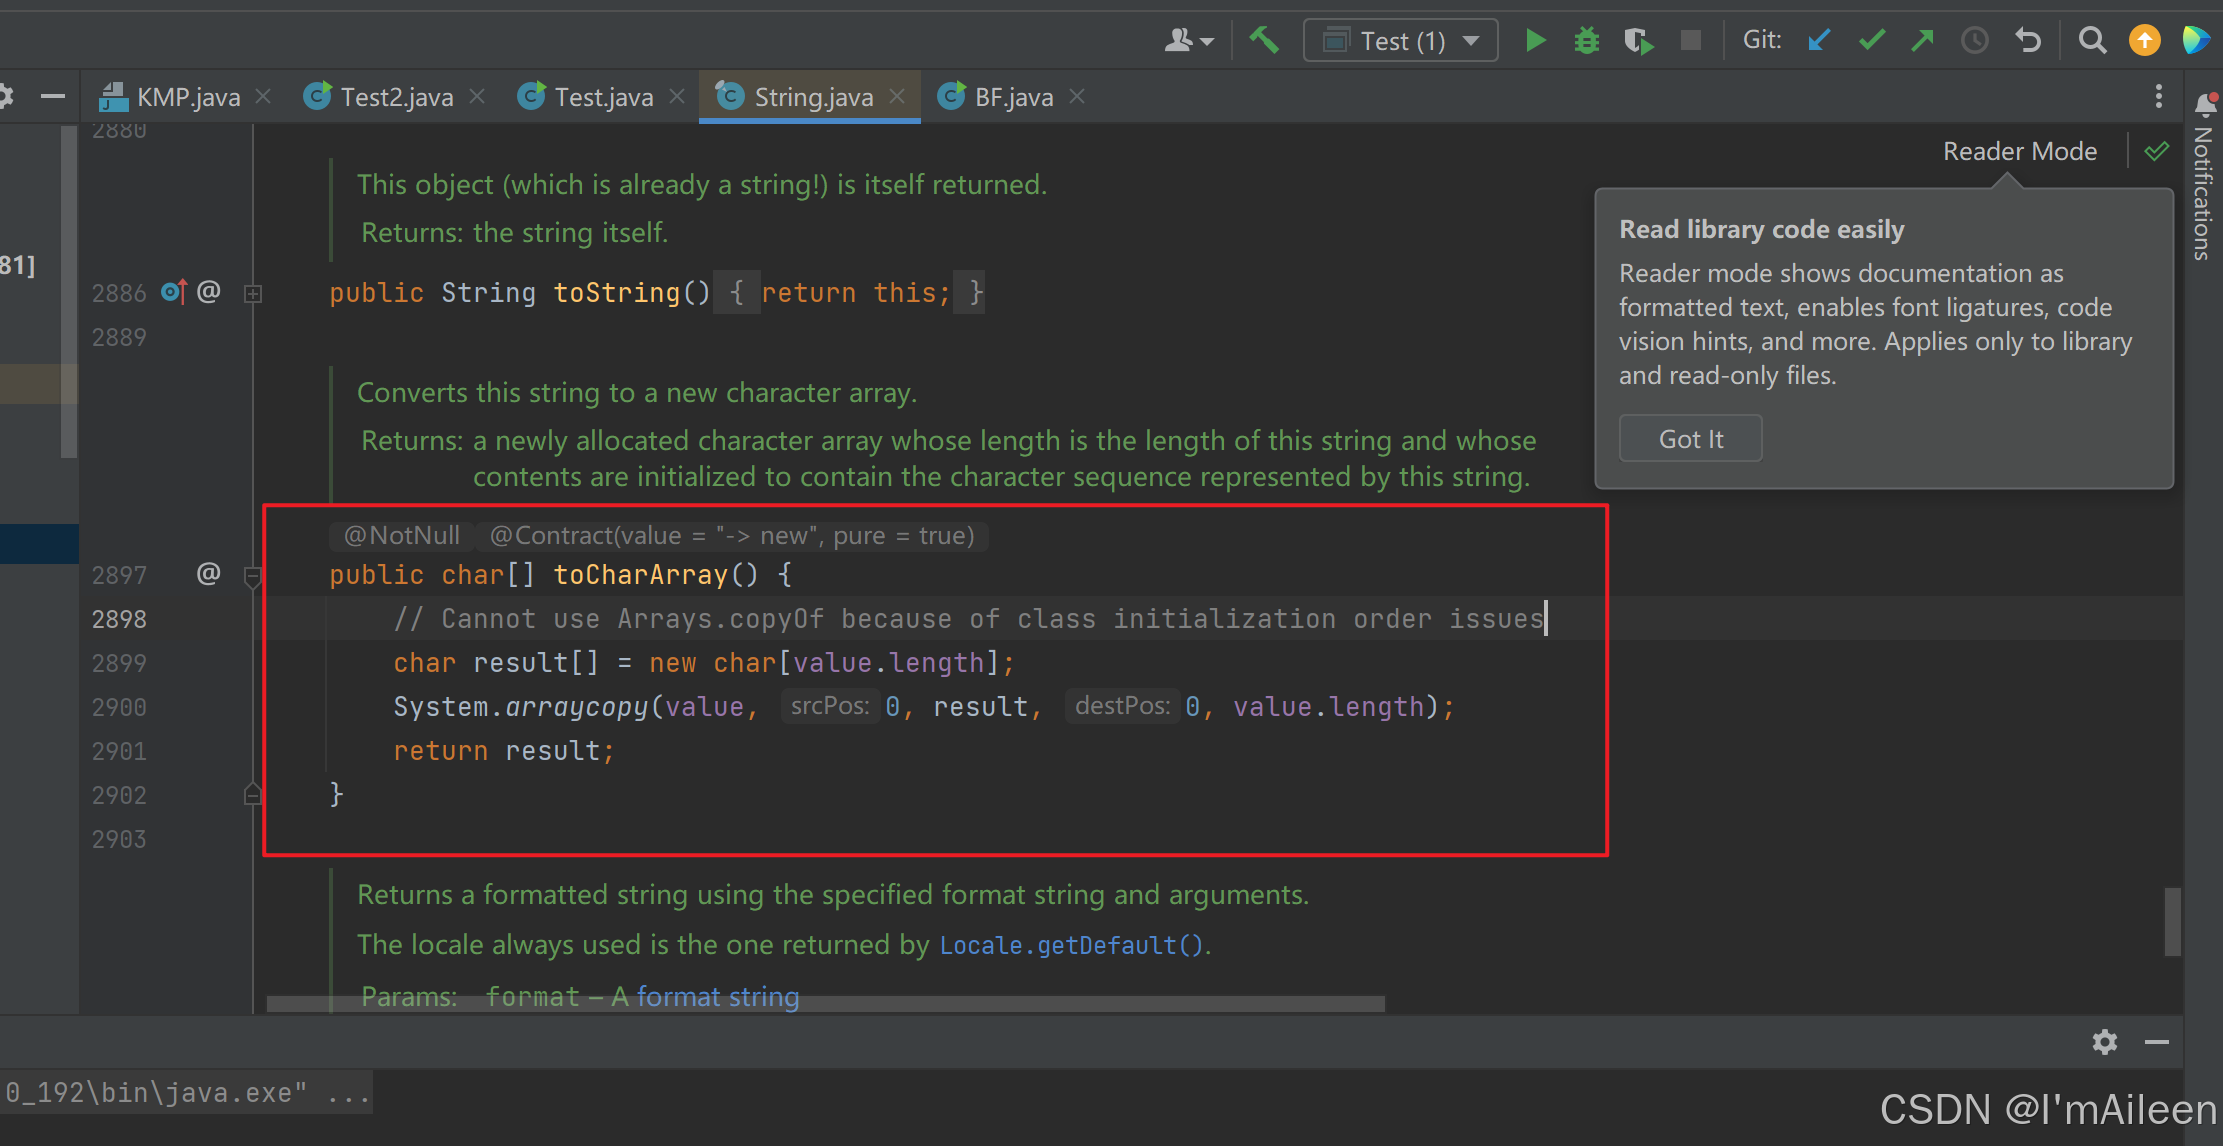Image resolution: width=2223 pixels, height=1146 pixels.
Task: Open the Run tool window settings gear
Action: [x=2104, y=1042]
